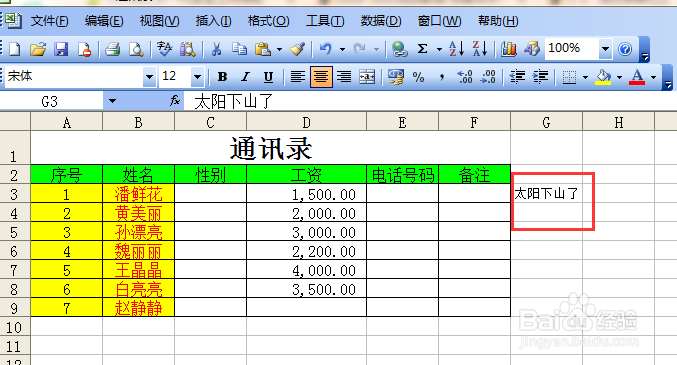Open Print Preview icon
This screenshot has height=365, width=677.
136,49
